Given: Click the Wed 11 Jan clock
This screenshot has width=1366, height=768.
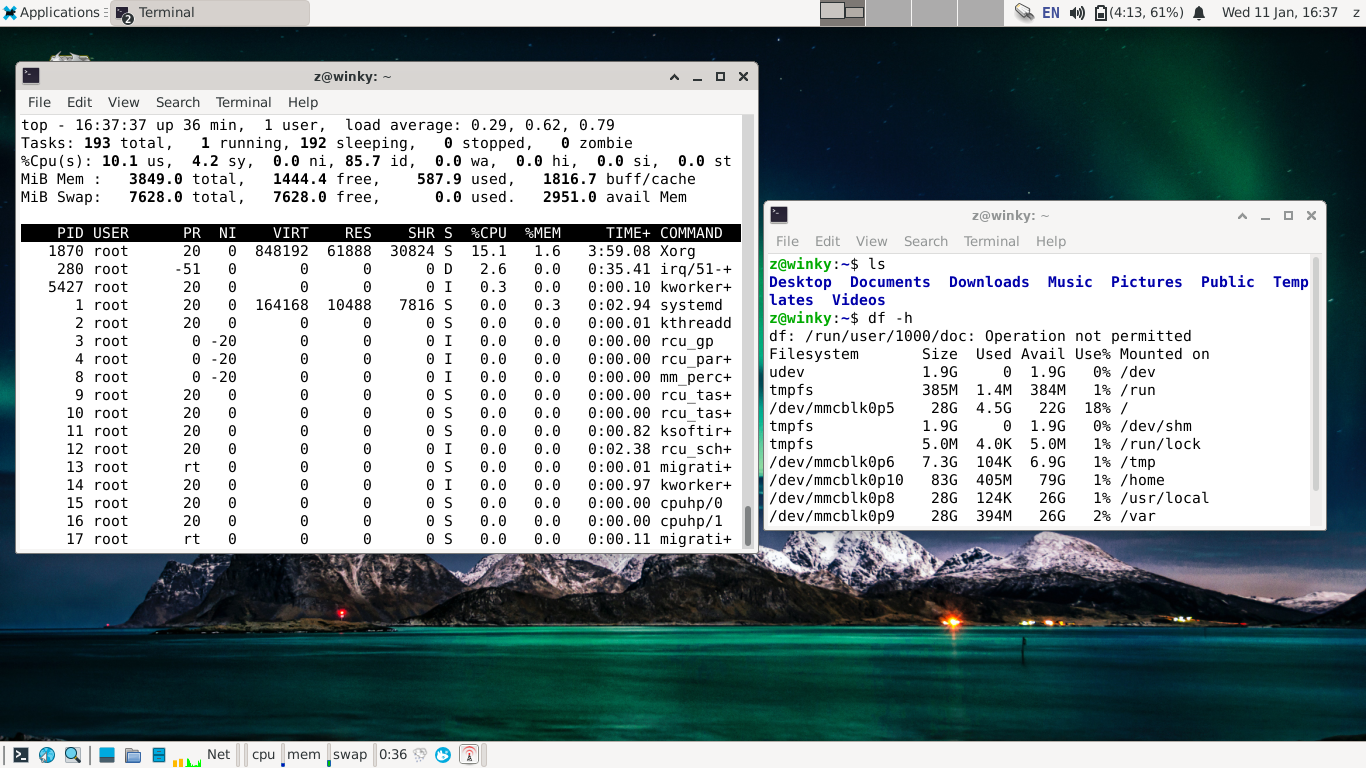Looking at the screenshot, I should [1279, 13].
